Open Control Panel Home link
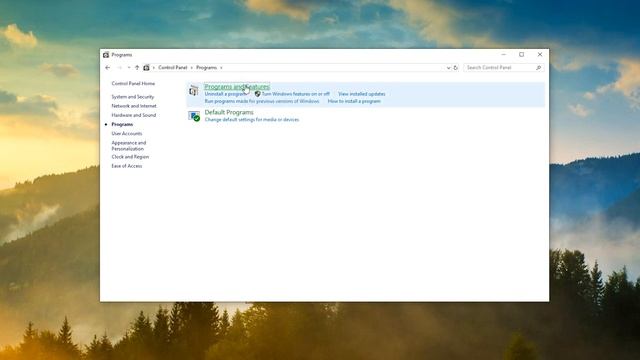 coord(133,83)
